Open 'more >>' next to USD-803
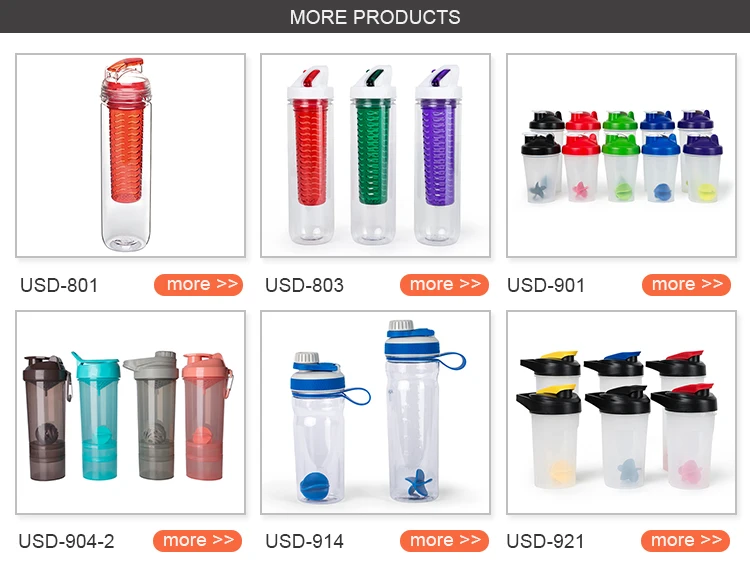Screen dimensions: 750x578 pyautogui.click(x=444, y=285)
